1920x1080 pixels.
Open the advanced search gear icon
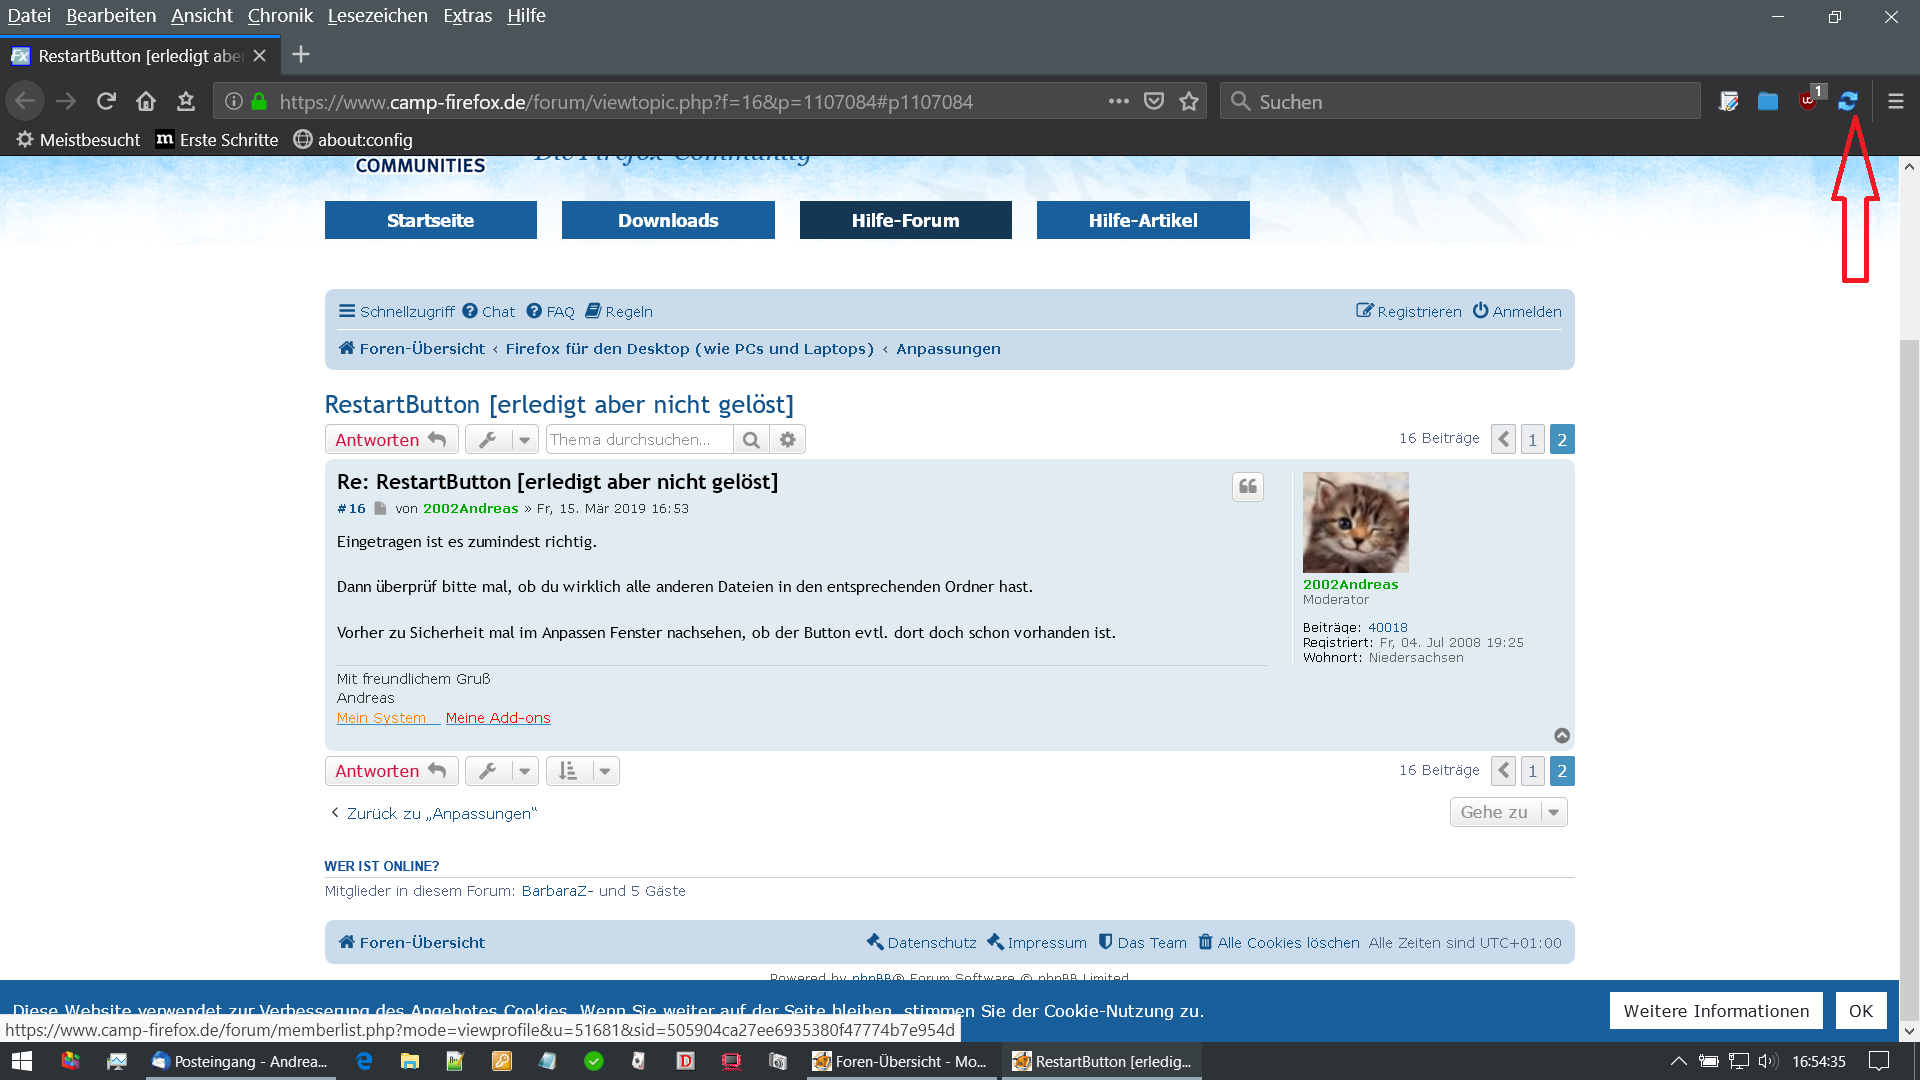click(x=788, y=440)
